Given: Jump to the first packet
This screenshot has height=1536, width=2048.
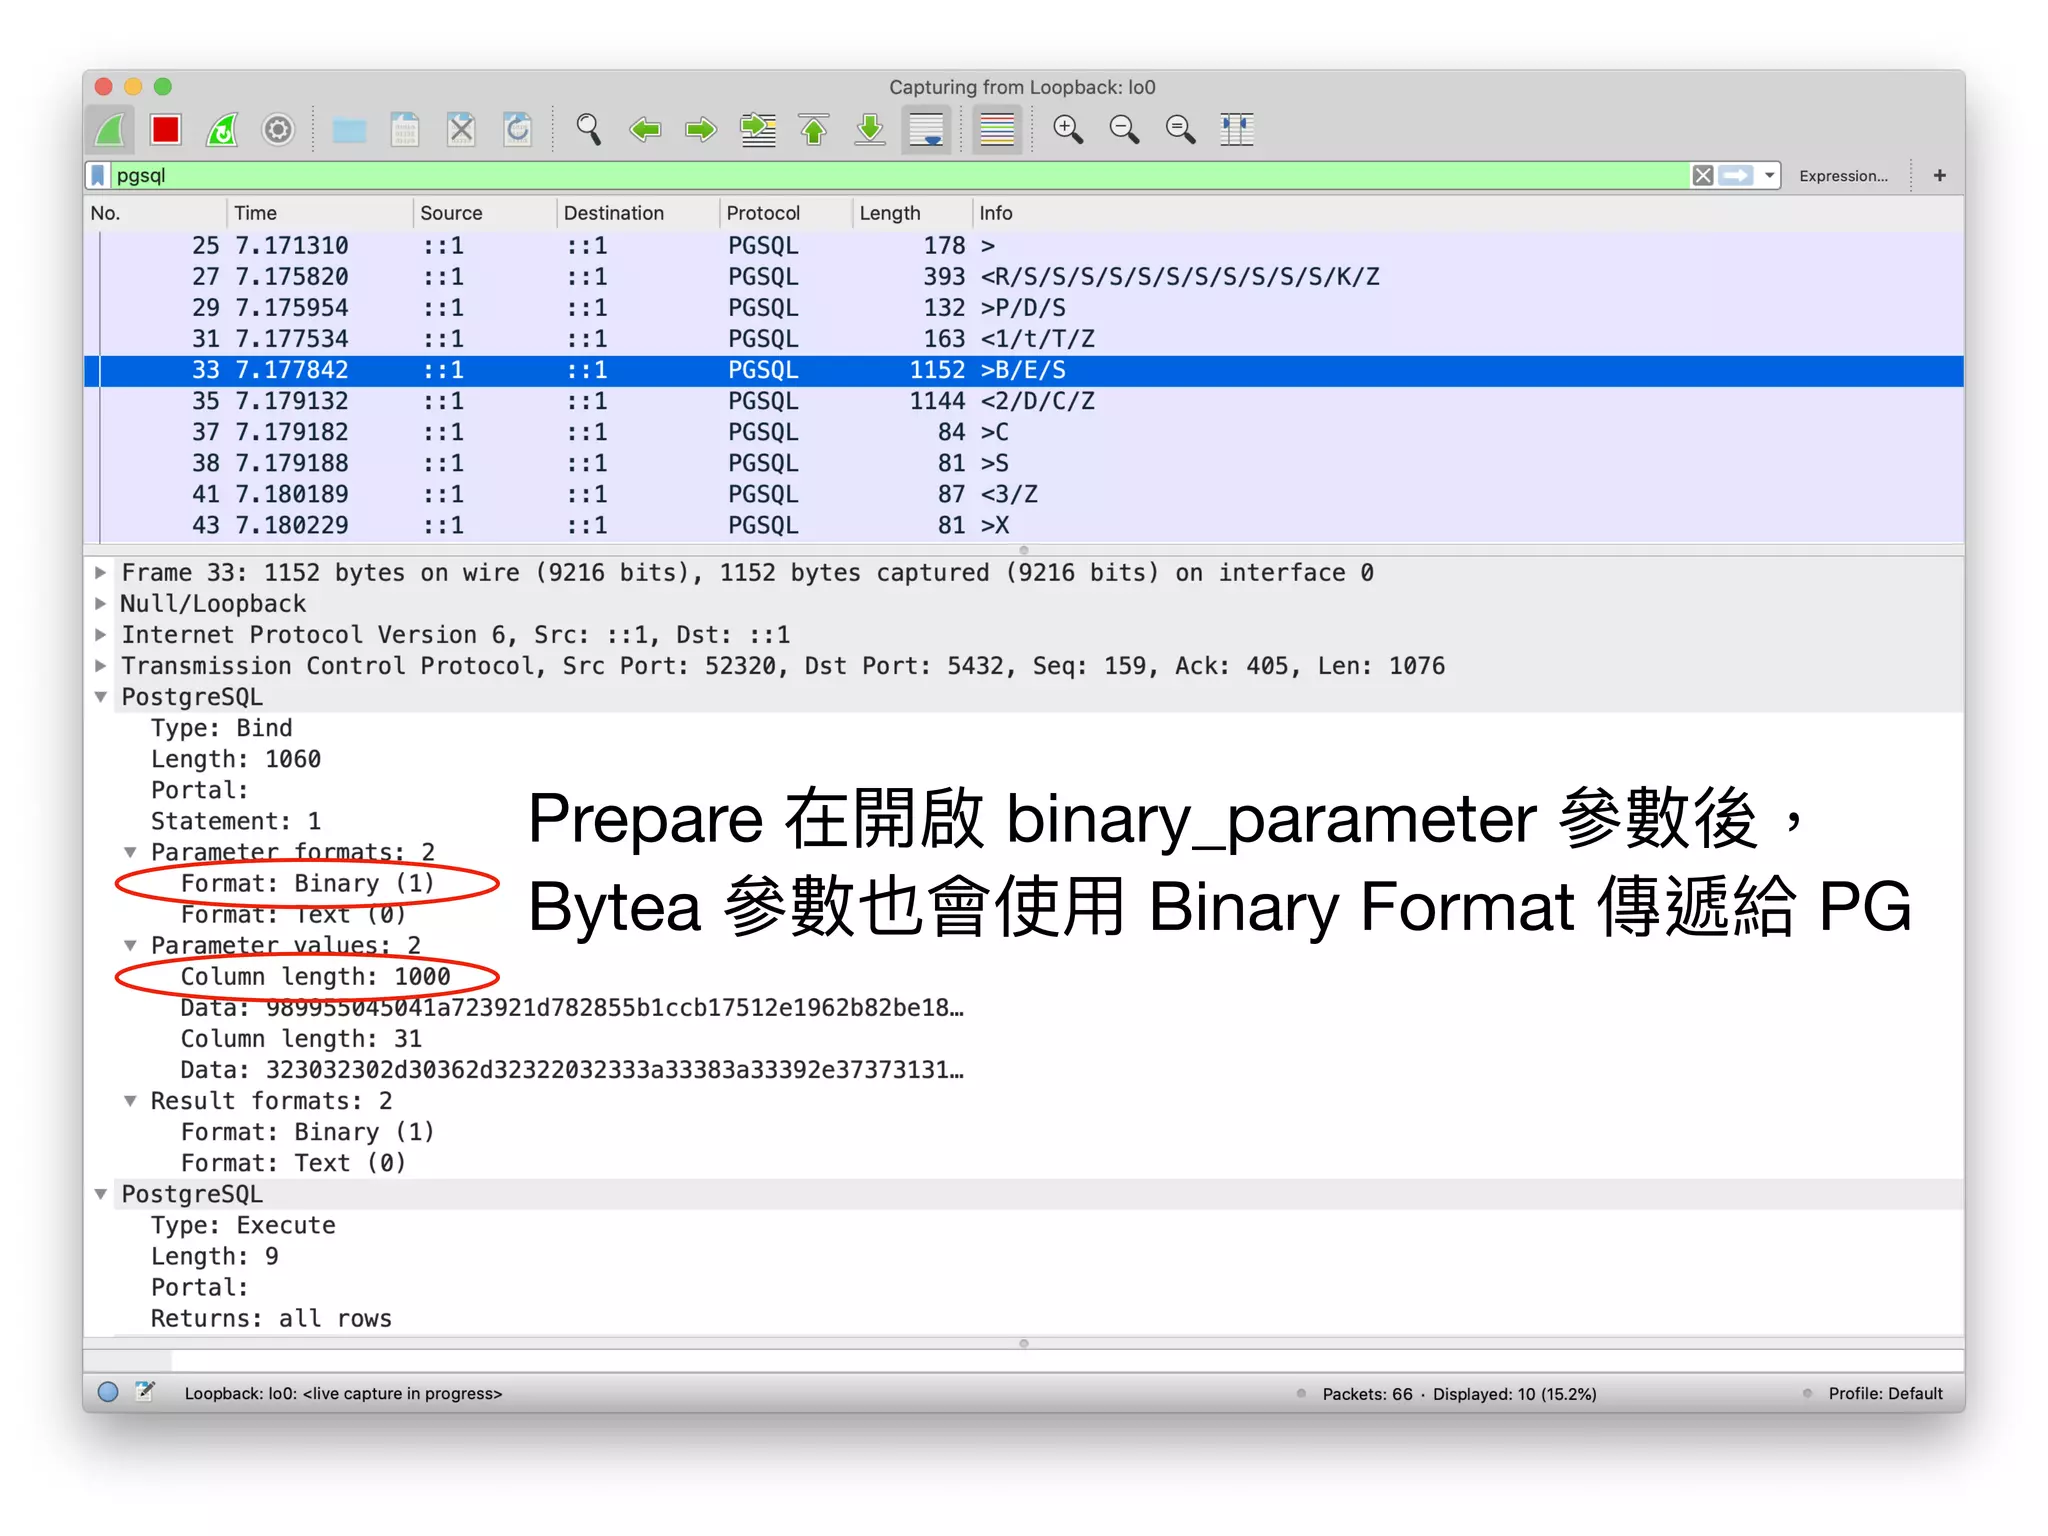Looking at the screenshot, I should 814,130.
